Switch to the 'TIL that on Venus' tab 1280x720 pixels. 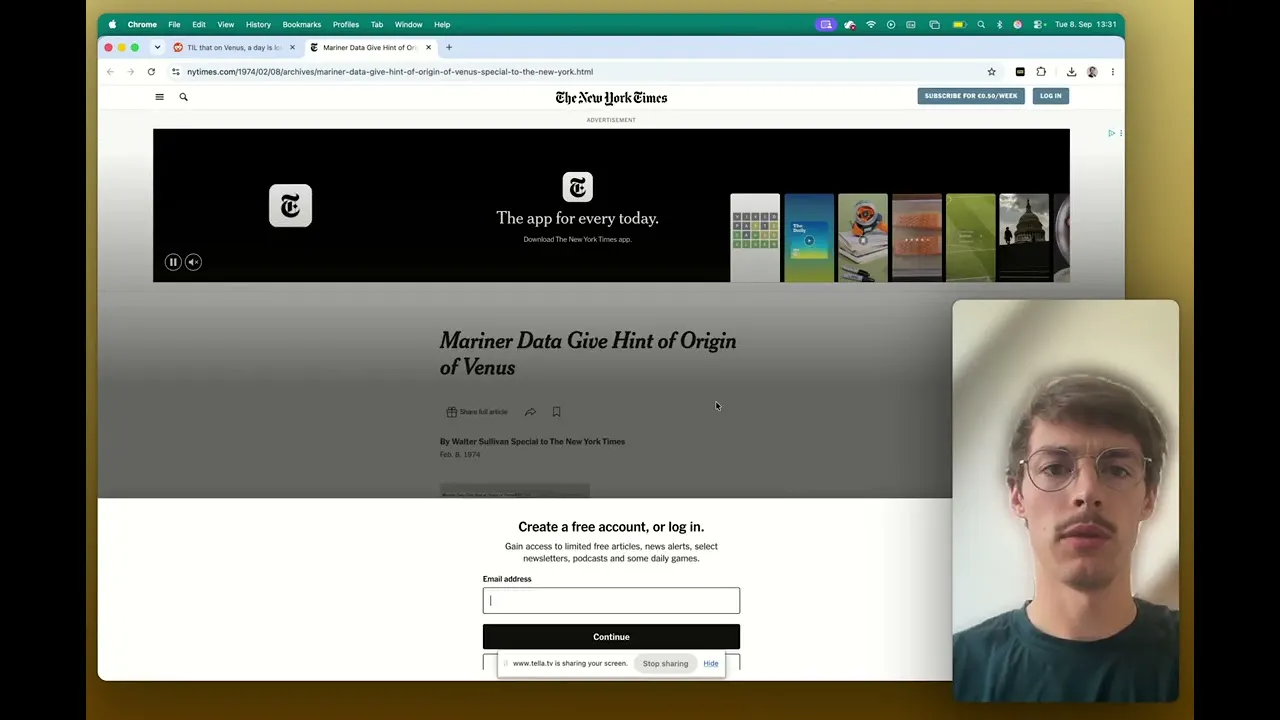[234, 47]
